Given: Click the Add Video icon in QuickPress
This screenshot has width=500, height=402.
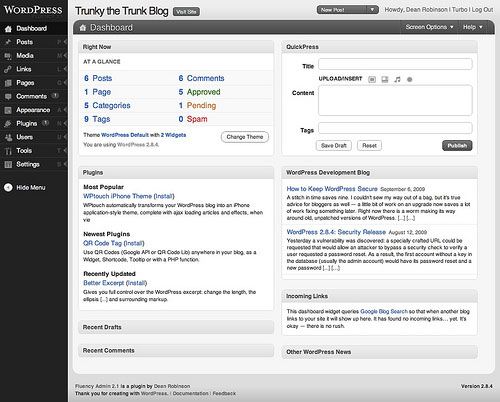Looking at the screenshot, I should point(385,79).
